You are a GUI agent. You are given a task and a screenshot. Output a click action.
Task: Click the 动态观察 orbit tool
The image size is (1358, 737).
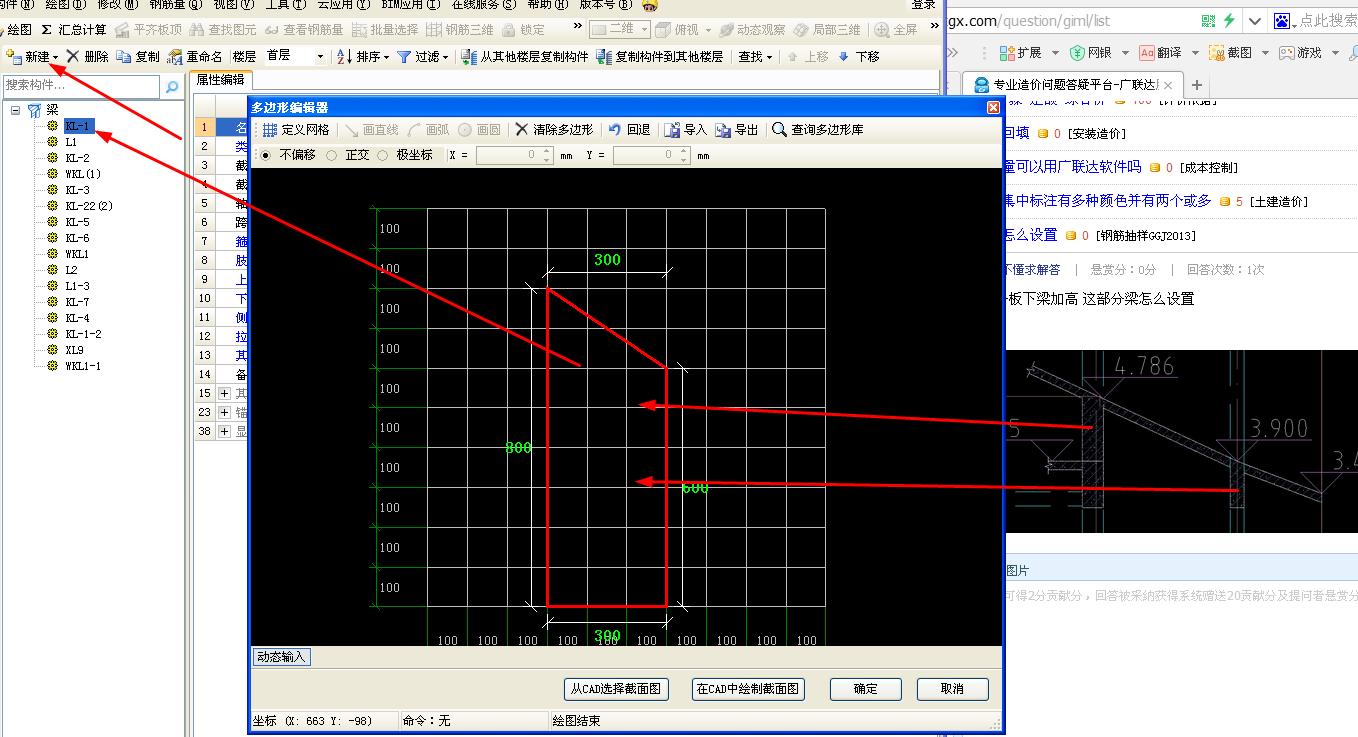752,30
